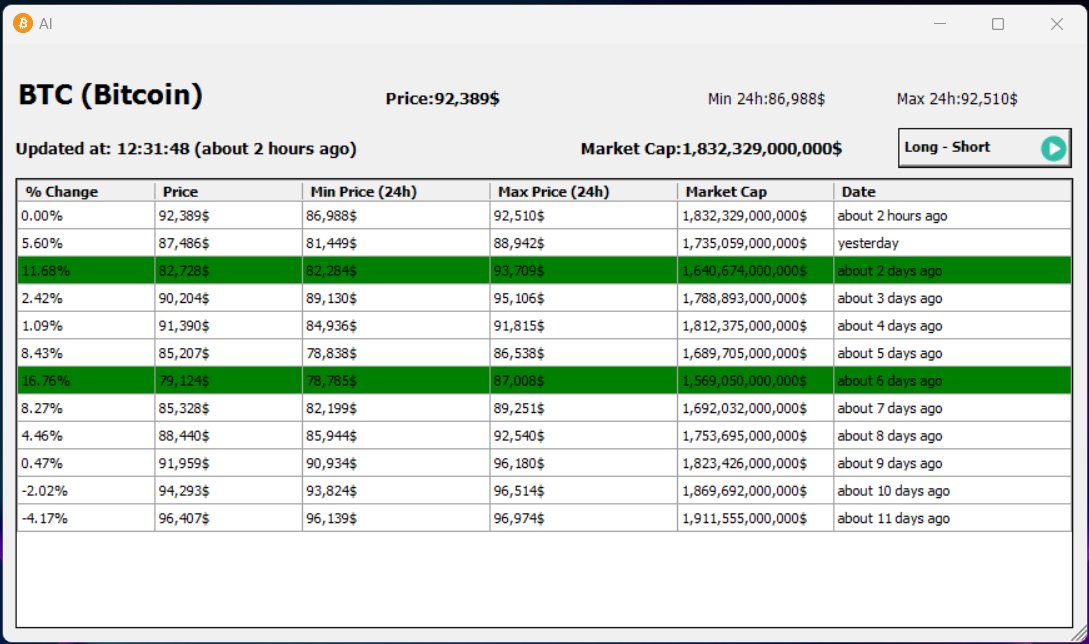
Task: Select the price cell 91,390$
Action: click(x=228, y=326)
